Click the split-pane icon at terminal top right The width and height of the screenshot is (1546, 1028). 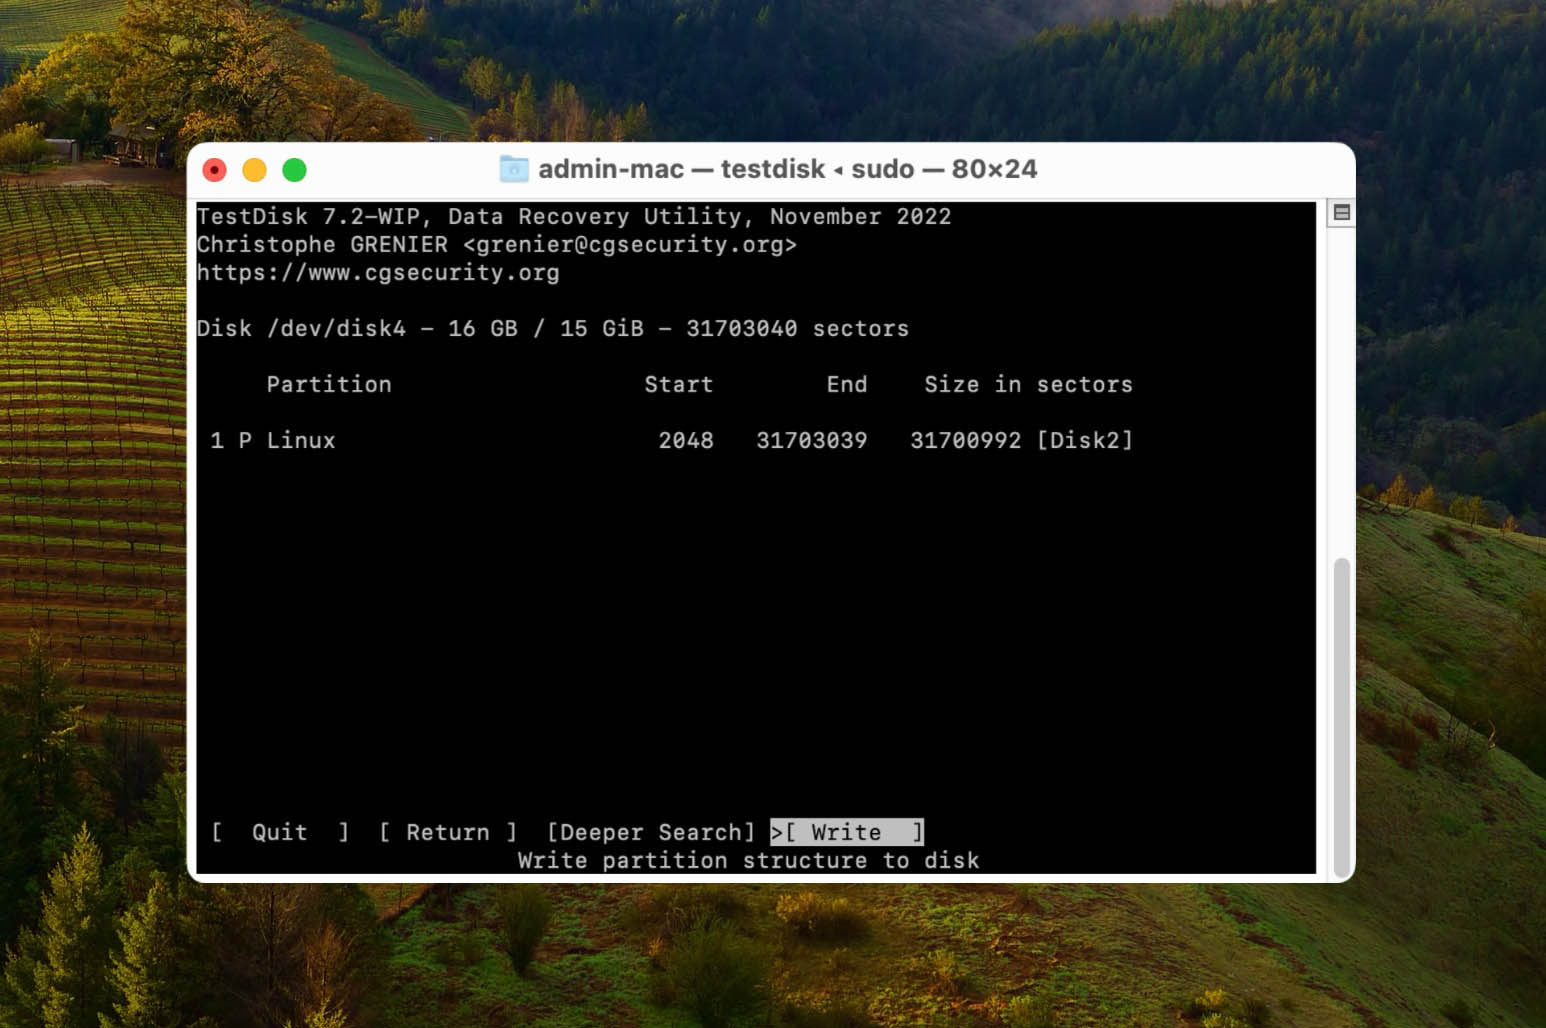(1341, 212)
